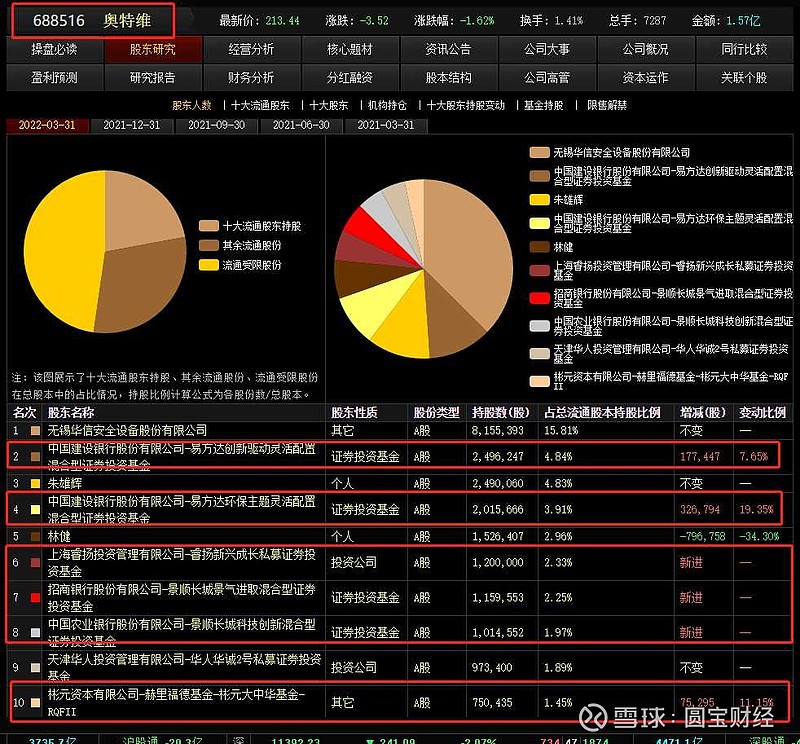The height and width of the screenshot is (744, 800).
Task: Select row 无锡华信安全设备股份有限公司
Action: point(399,430)
